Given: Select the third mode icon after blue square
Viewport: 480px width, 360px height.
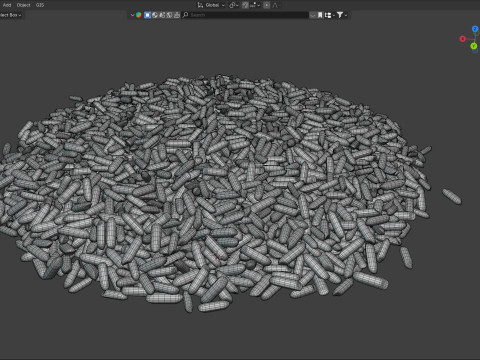Looking at the screenshot, I should coord(162,15).
